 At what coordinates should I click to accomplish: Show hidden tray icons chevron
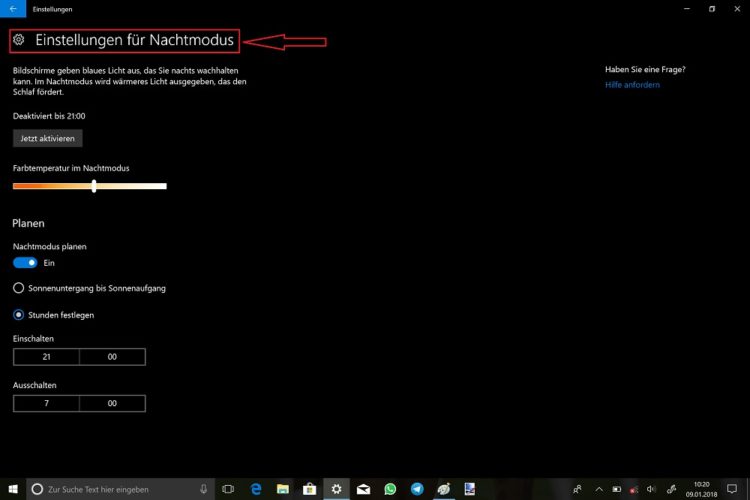599,489
